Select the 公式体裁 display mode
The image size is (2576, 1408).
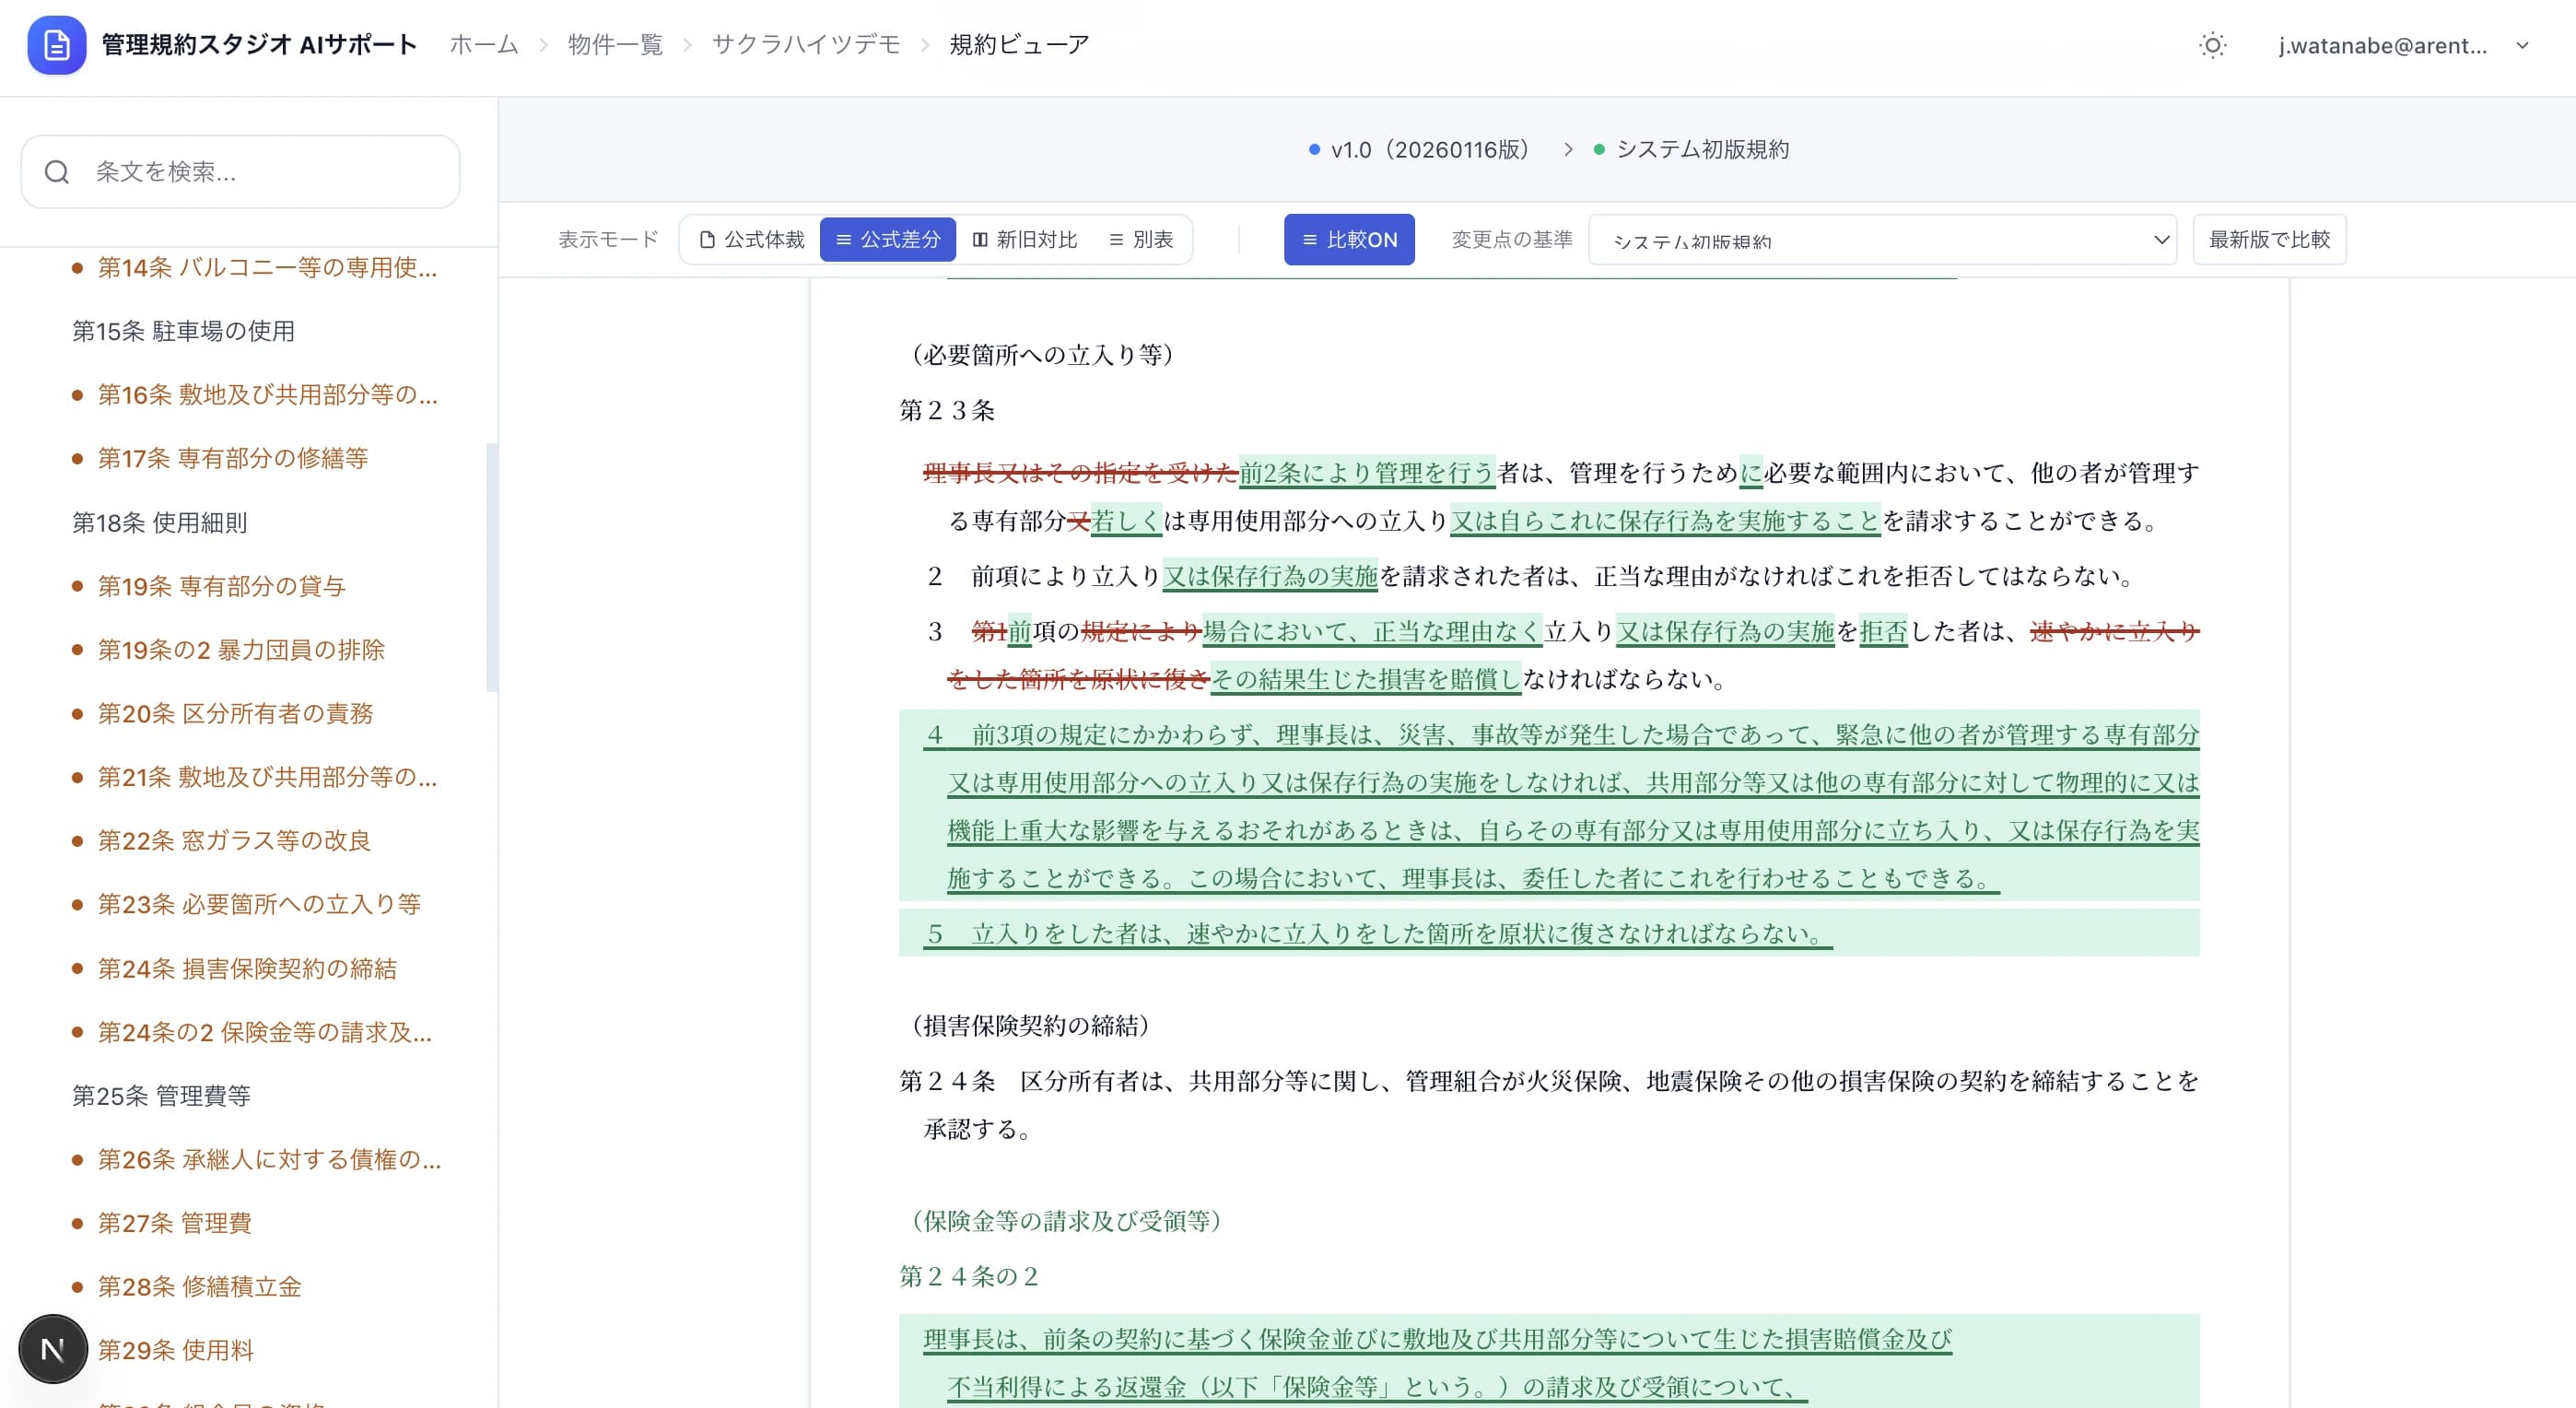(752, 239)
